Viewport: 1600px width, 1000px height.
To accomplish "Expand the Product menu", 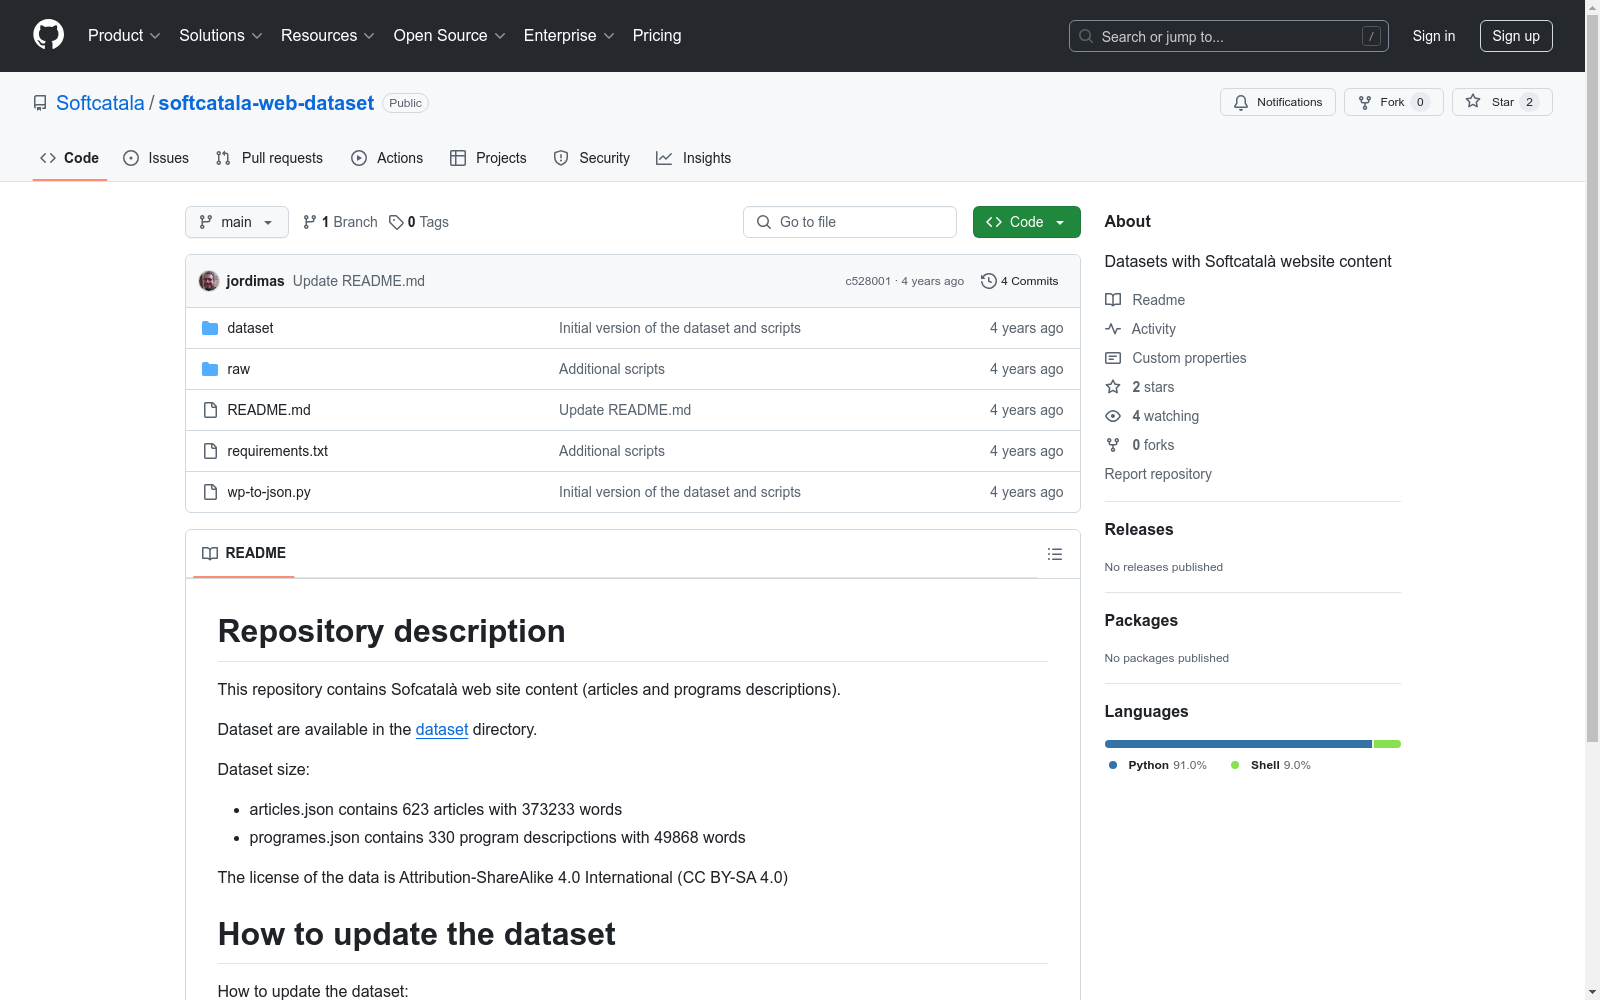I will (x=124, y=35).
